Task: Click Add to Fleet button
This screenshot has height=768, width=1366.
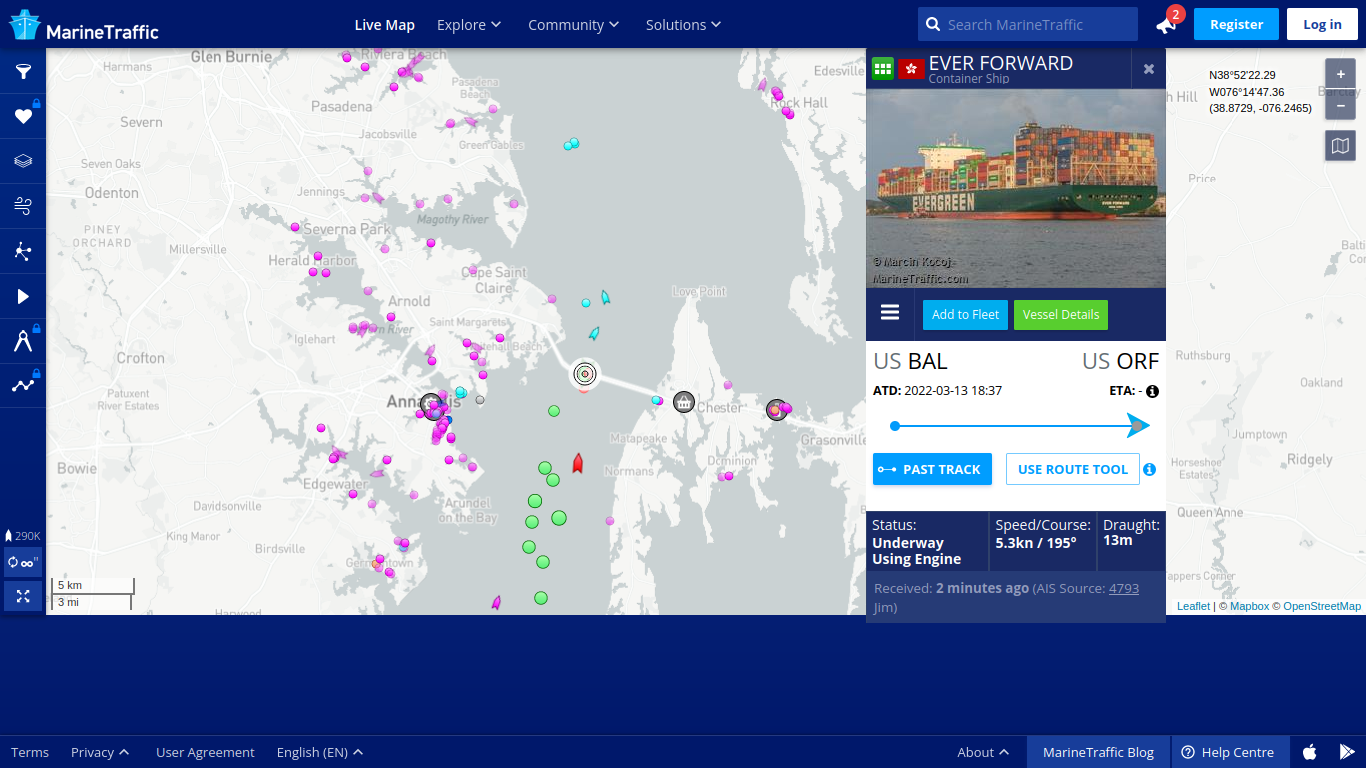Action: point(965,314)
